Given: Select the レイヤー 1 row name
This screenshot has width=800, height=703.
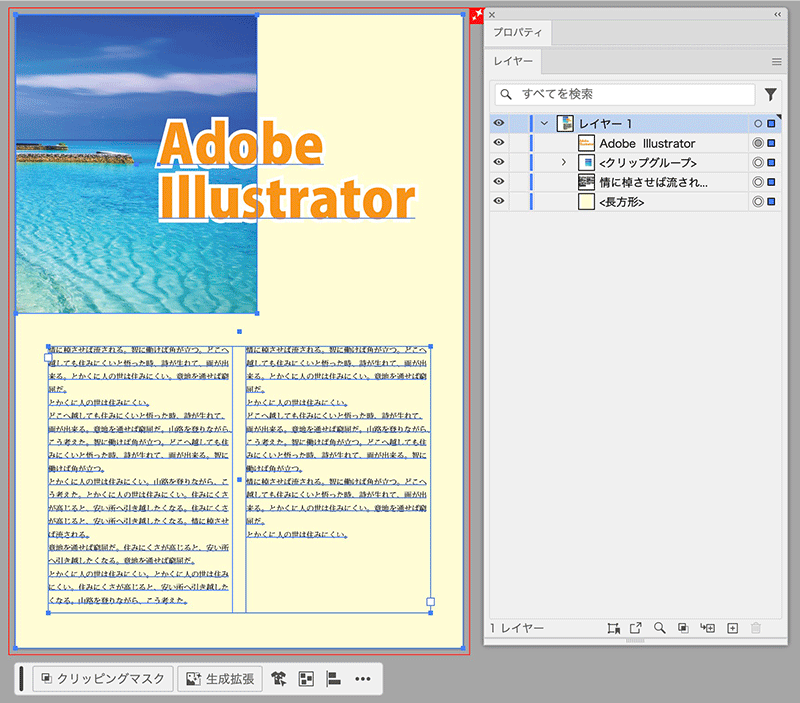Looking at the screenshot, I should coord(605,123).
